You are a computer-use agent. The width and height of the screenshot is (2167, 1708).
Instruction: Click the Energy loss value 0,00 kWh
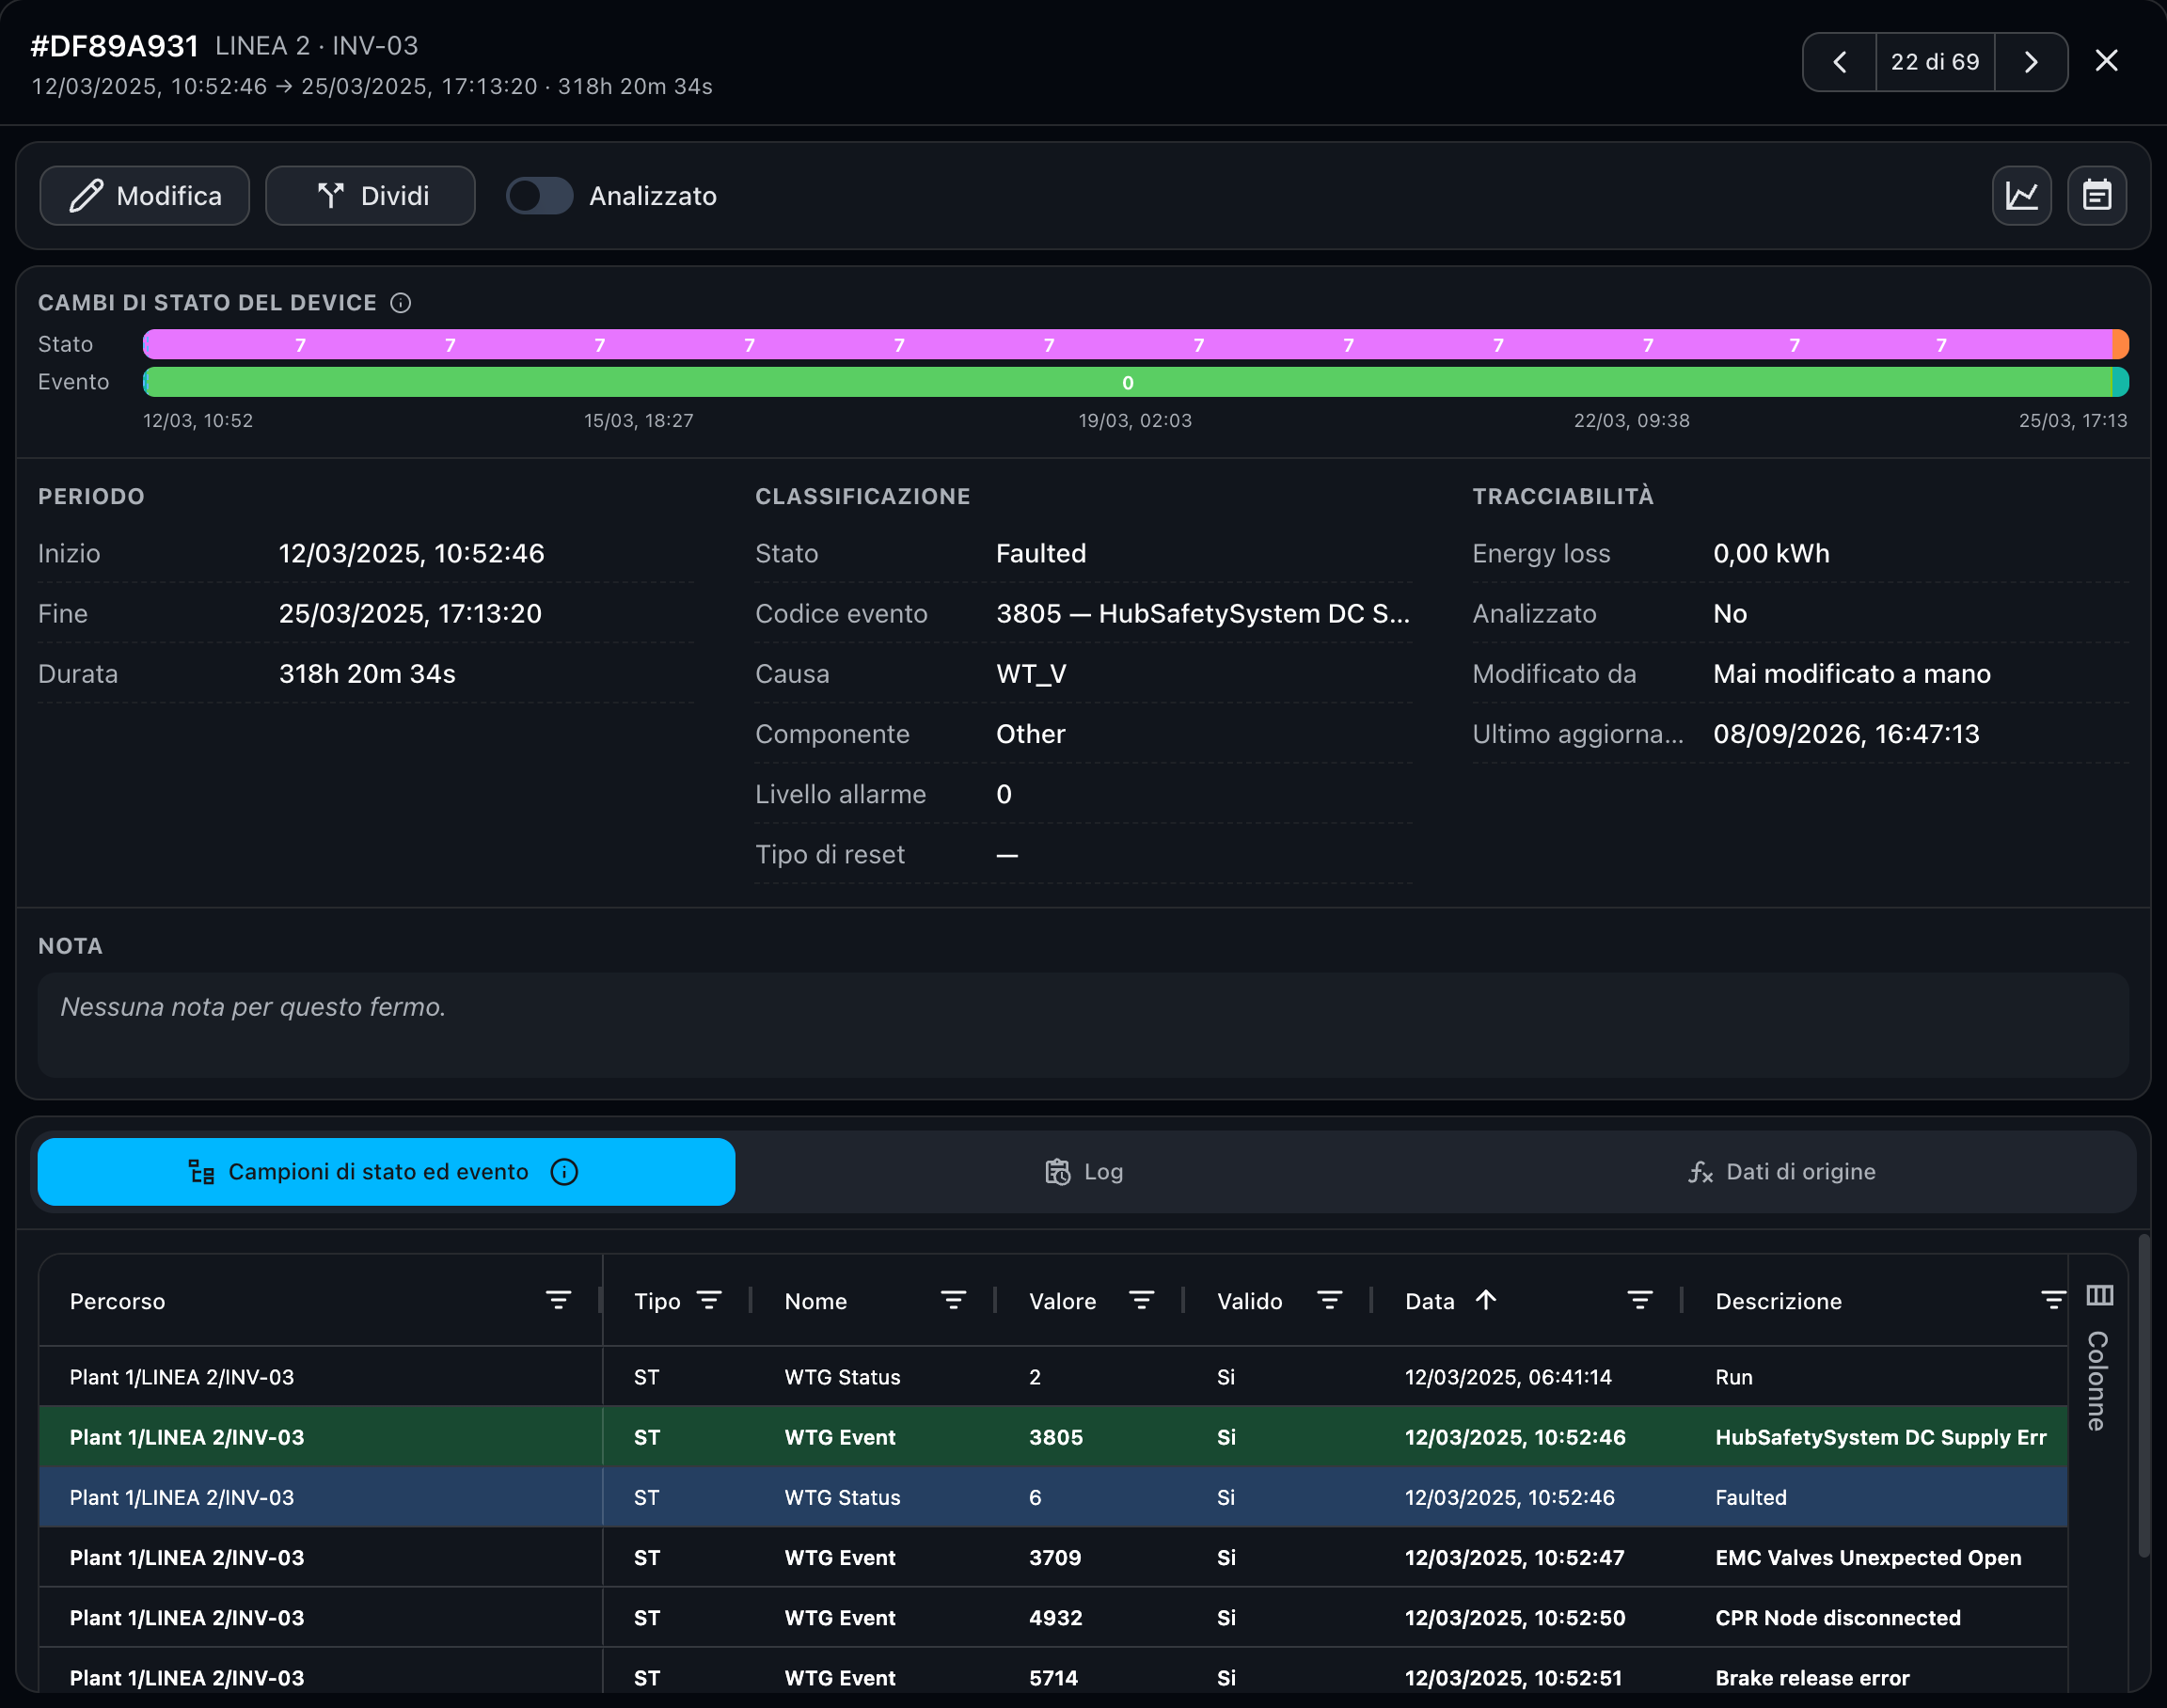(x=1771, y=554)
